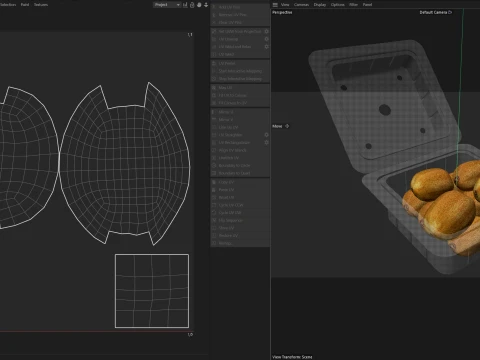
Task: Click the kiwi fruit pile in the viewport
Action: [443, 207]
